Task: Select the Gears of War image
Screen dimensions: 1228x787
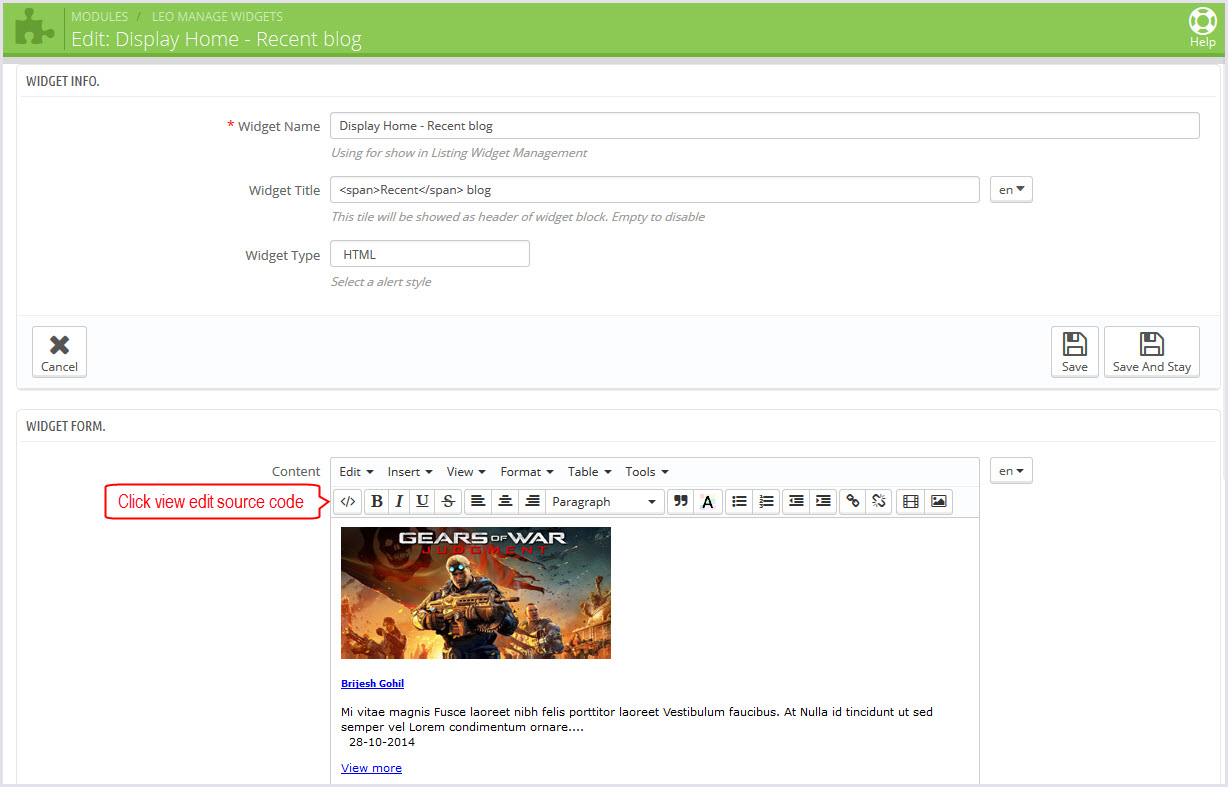Action: click(x=476, y=593)
